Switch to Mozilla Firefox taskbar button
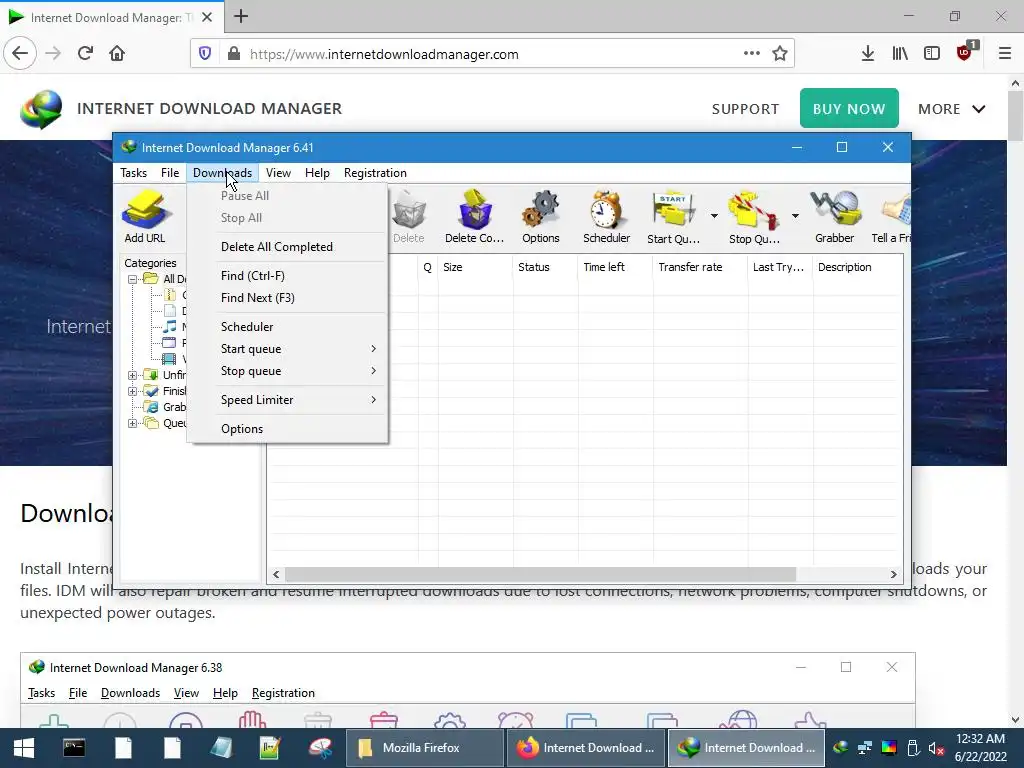The height and width of the screenshot is (768, 1024). (425, 748)
